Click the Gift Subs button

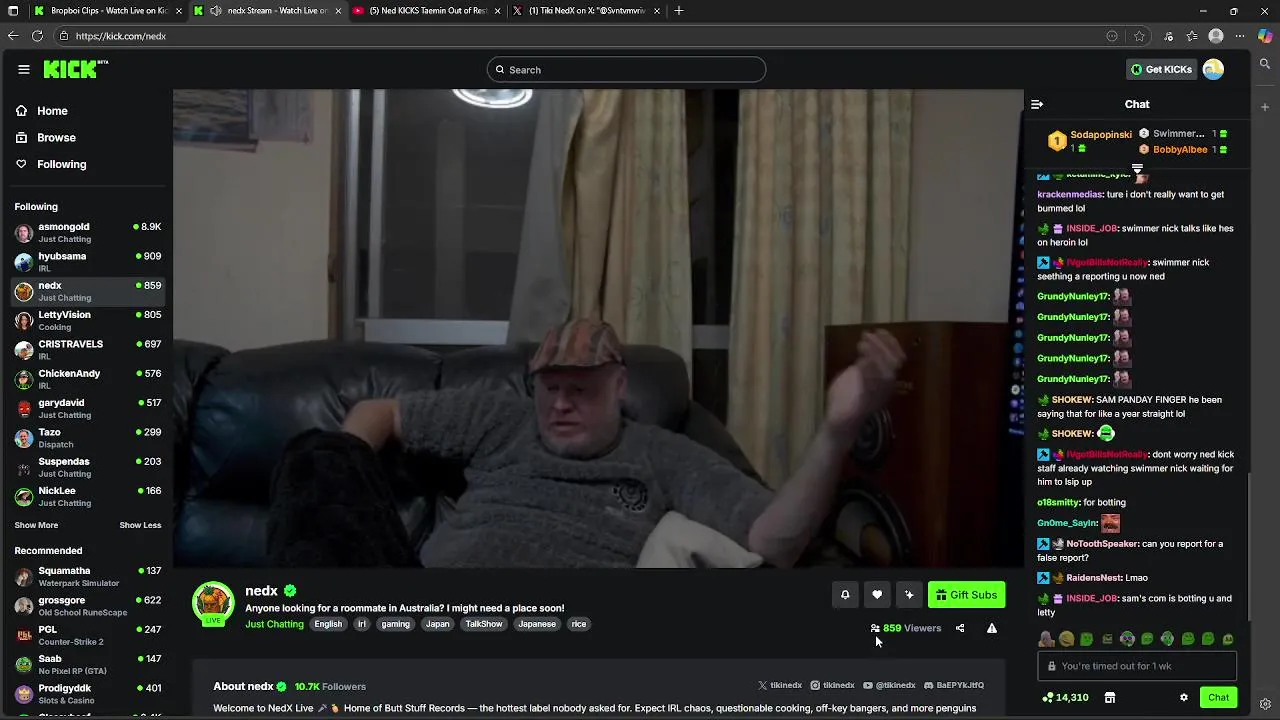(x=966, y=595)
